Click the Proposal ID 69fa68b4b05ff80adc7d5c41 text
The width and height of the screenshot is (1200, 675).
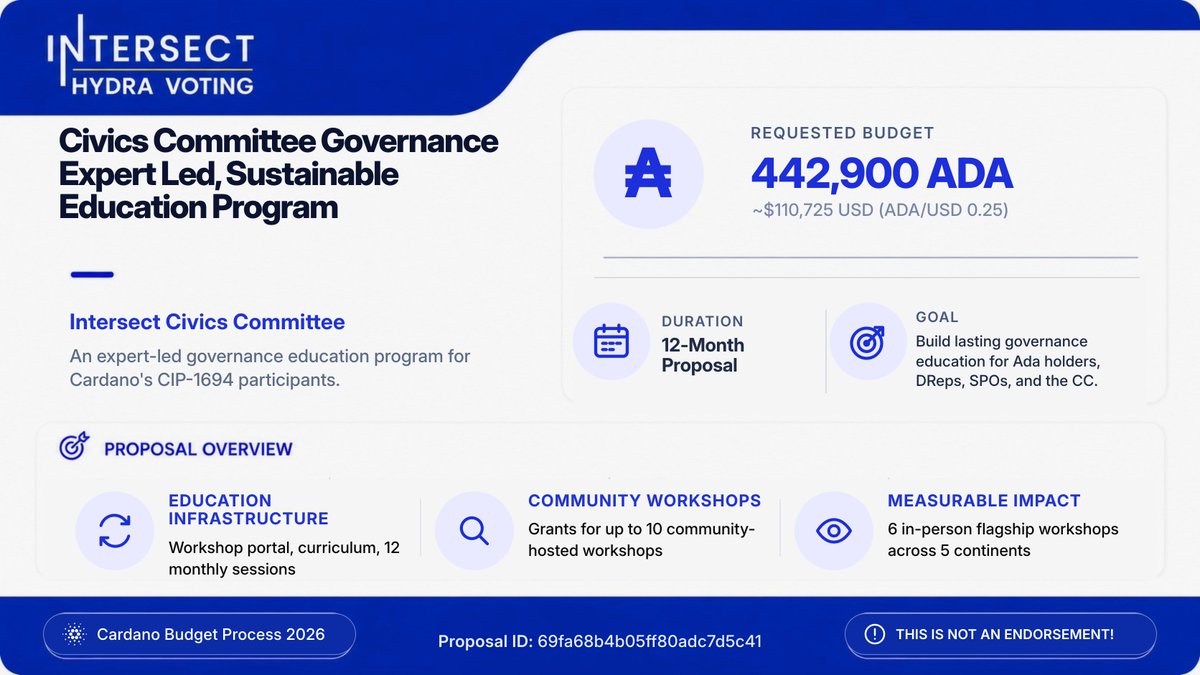[600, 641]
